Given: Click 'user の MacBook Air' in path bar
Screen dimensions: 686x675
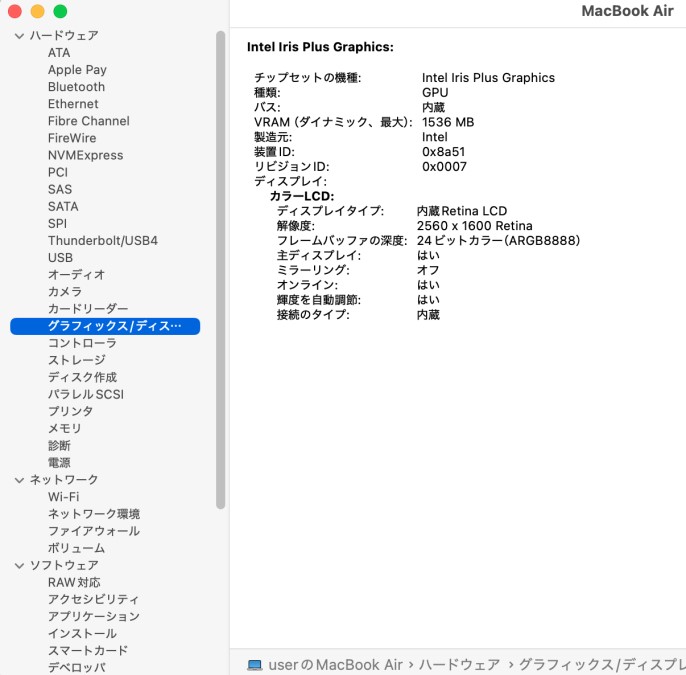Looking at the screenshot, I should [335, 665].
